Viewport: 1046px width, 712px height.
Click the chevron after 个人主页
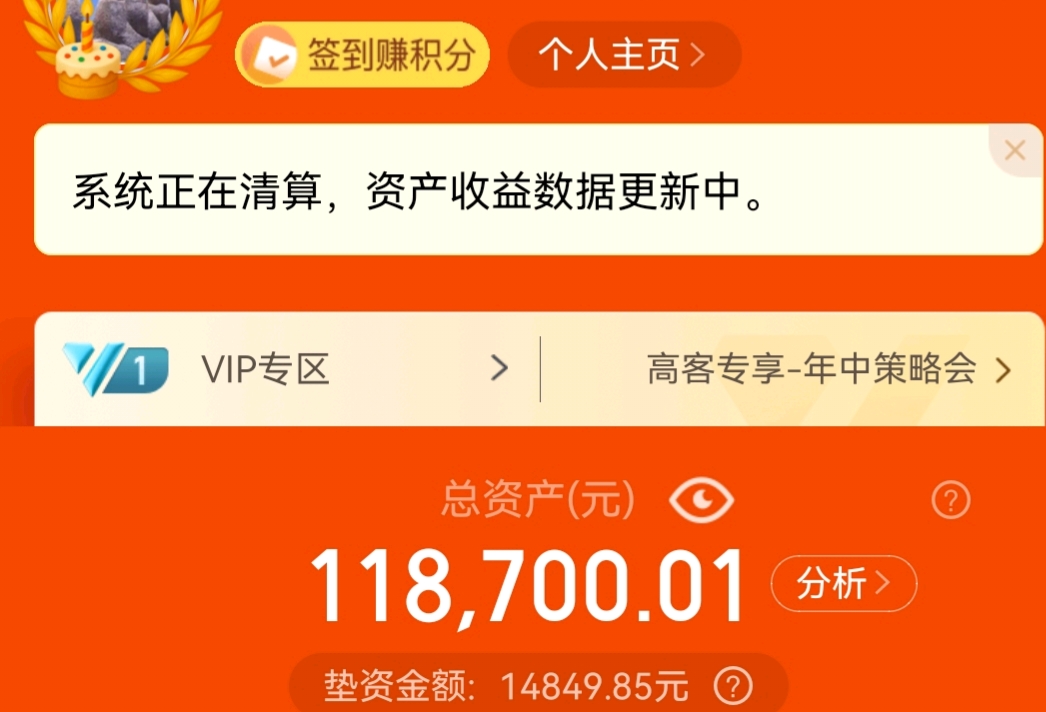[x=697, y=55]
